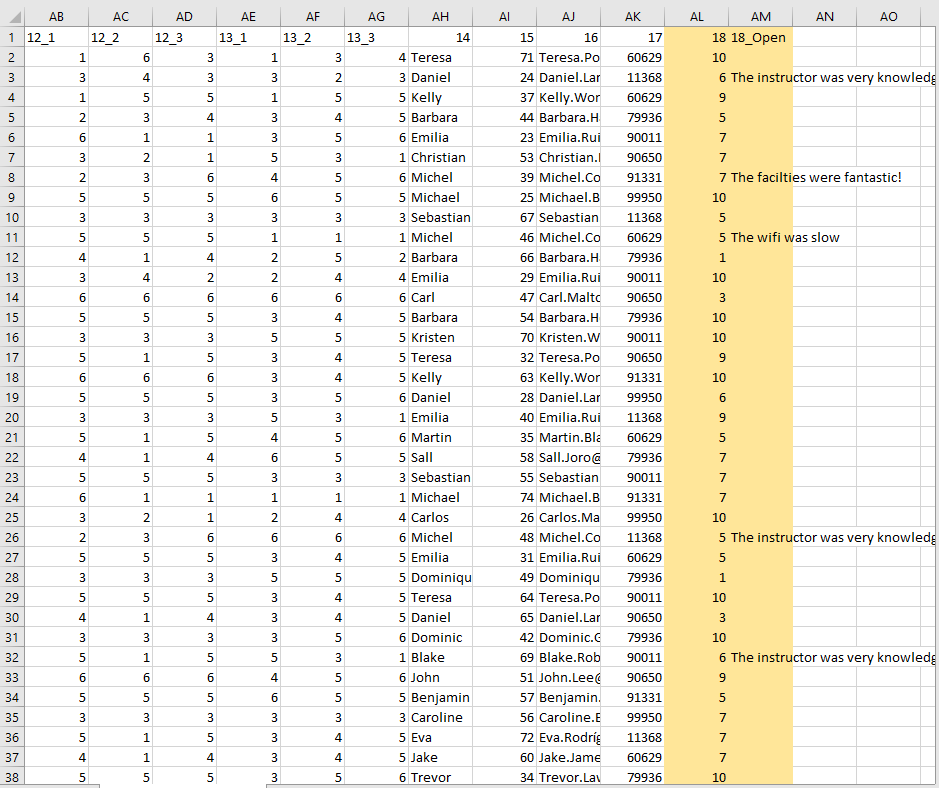Select the "Kristen" name cell

point(440,337)
